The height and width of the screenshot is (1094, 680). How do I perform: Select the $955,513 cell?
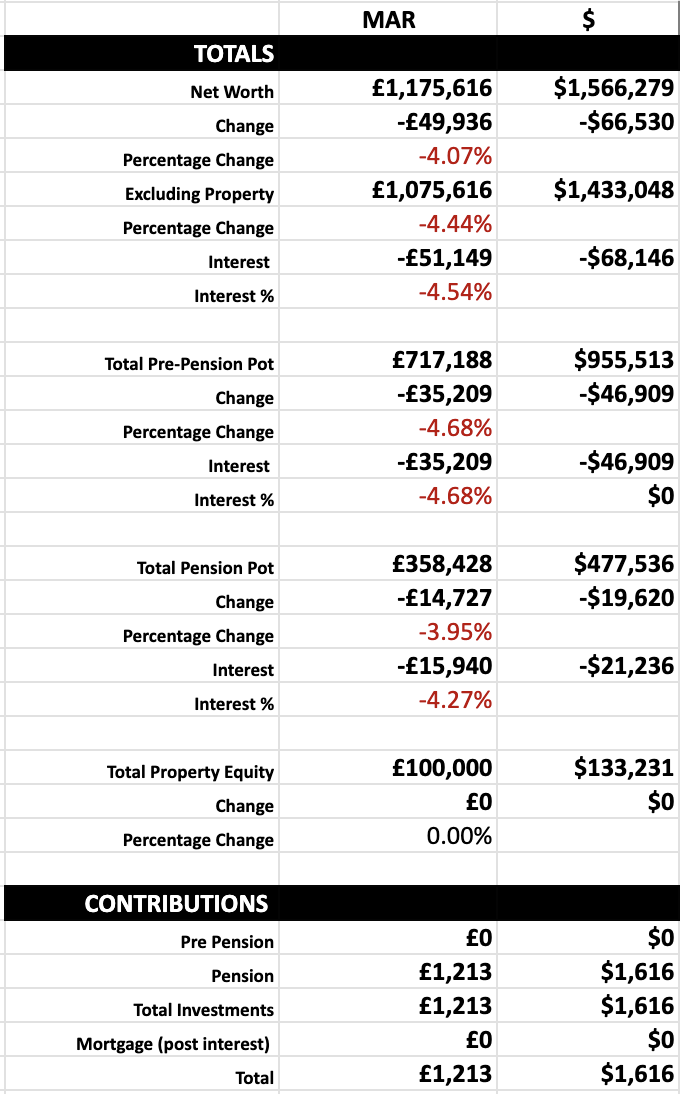click(624, 360)
